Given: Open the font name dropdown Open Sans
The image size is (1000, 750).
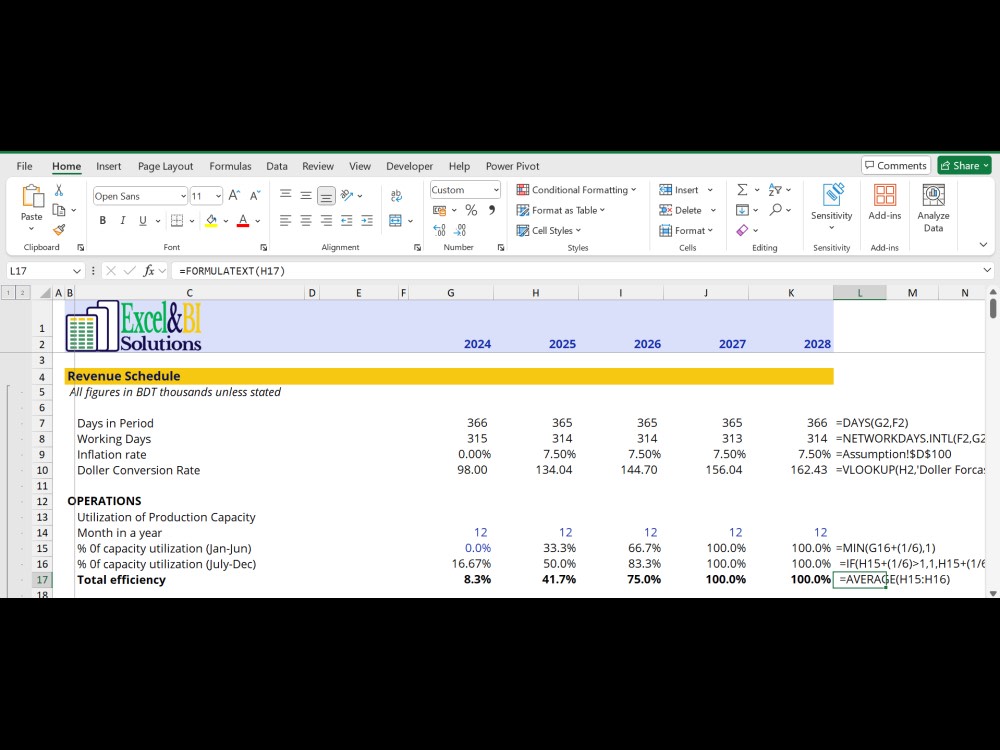Looking at the screenshot, I should tap(182, 196).
